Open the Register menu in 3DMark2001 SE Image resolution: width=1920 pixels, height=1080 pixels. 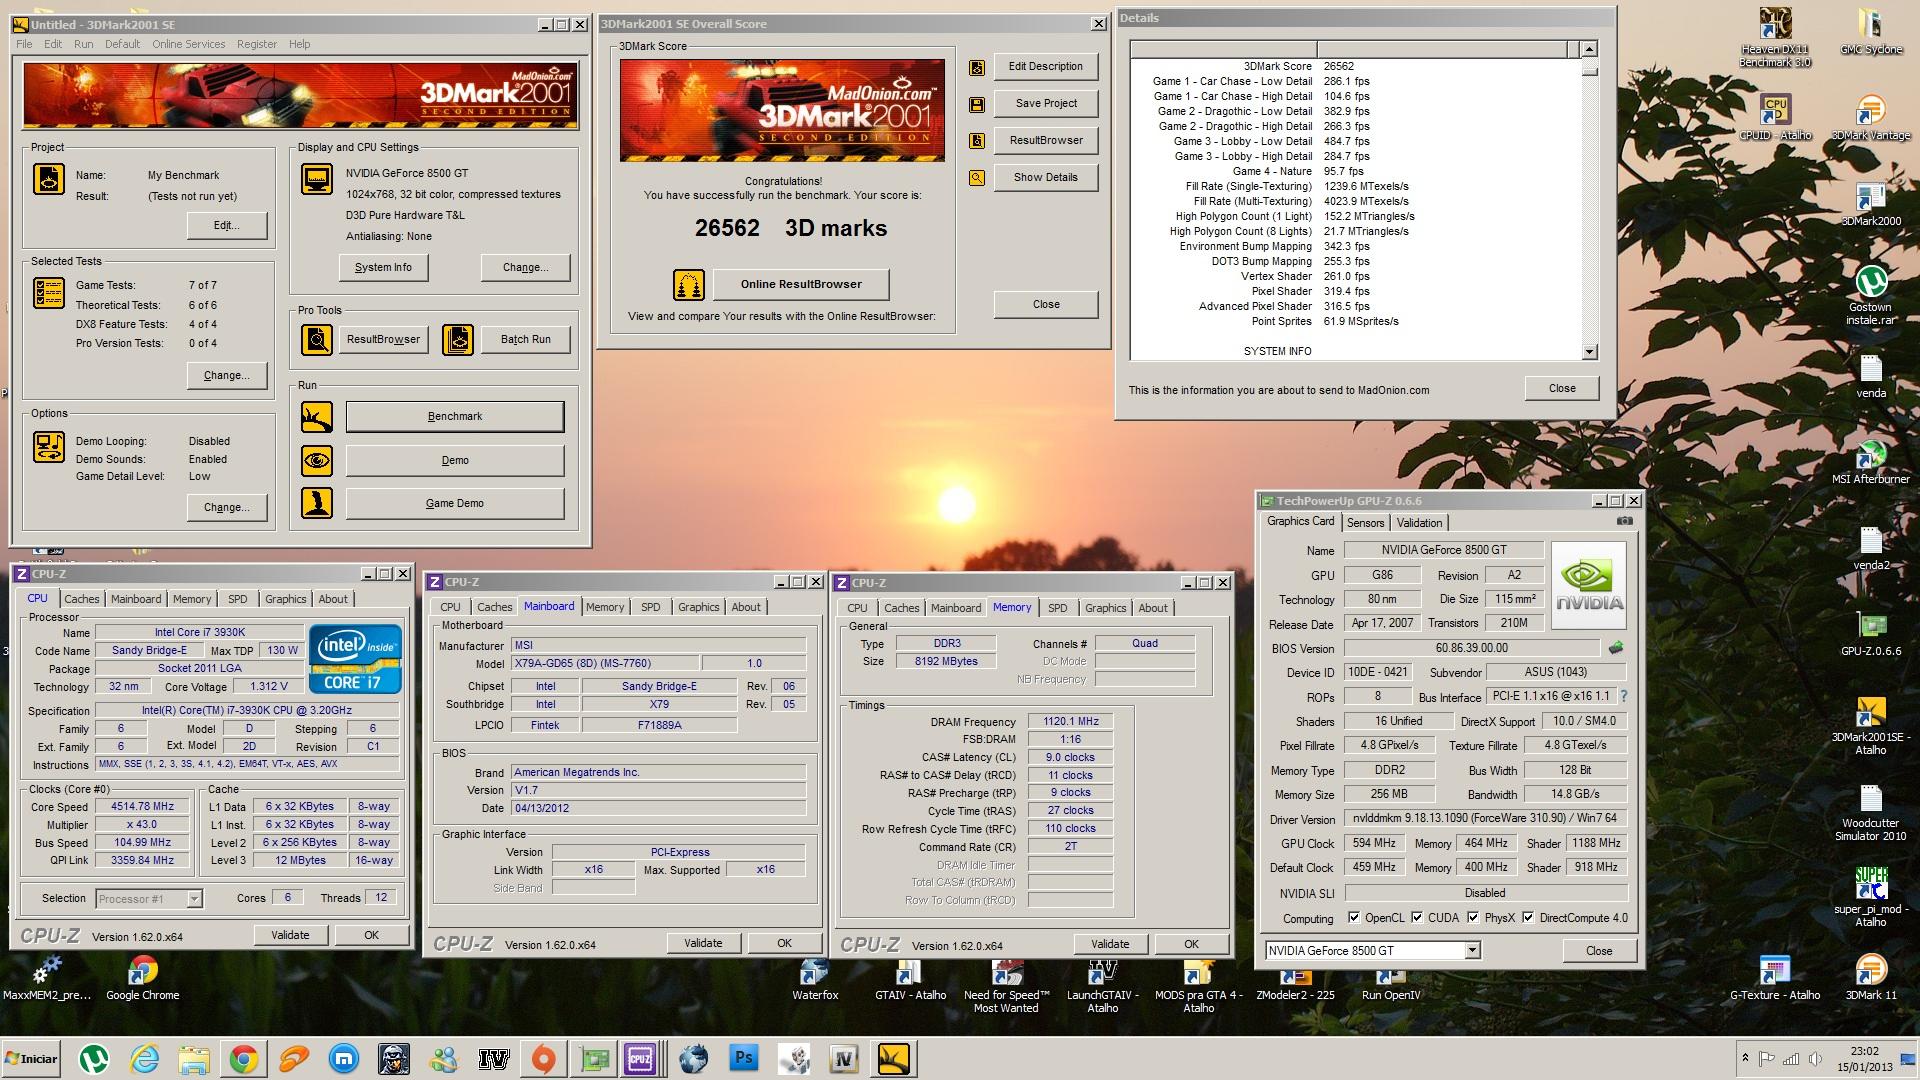tap(257, 44)
